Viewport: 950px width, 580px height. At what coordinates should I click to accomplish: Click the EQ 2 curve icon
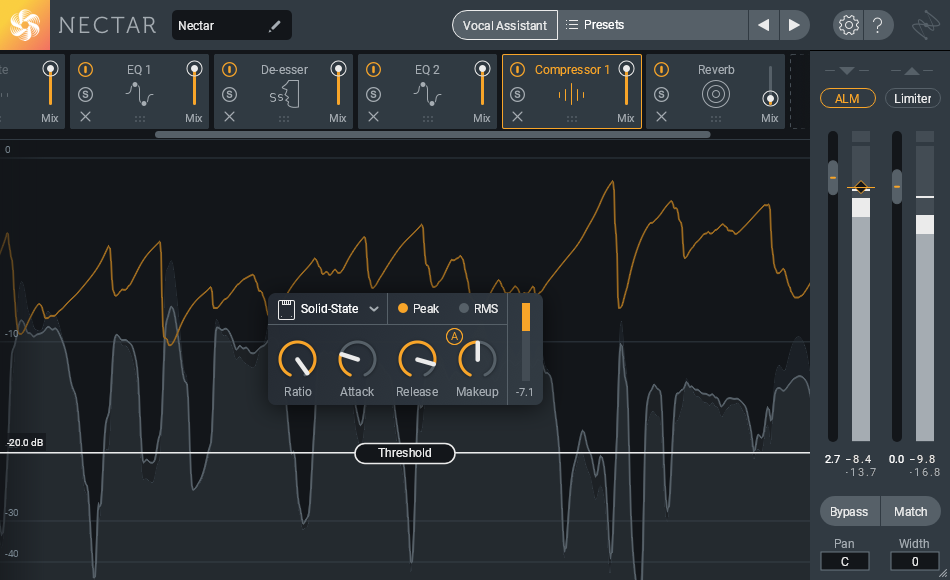click(x=427, y=95)
